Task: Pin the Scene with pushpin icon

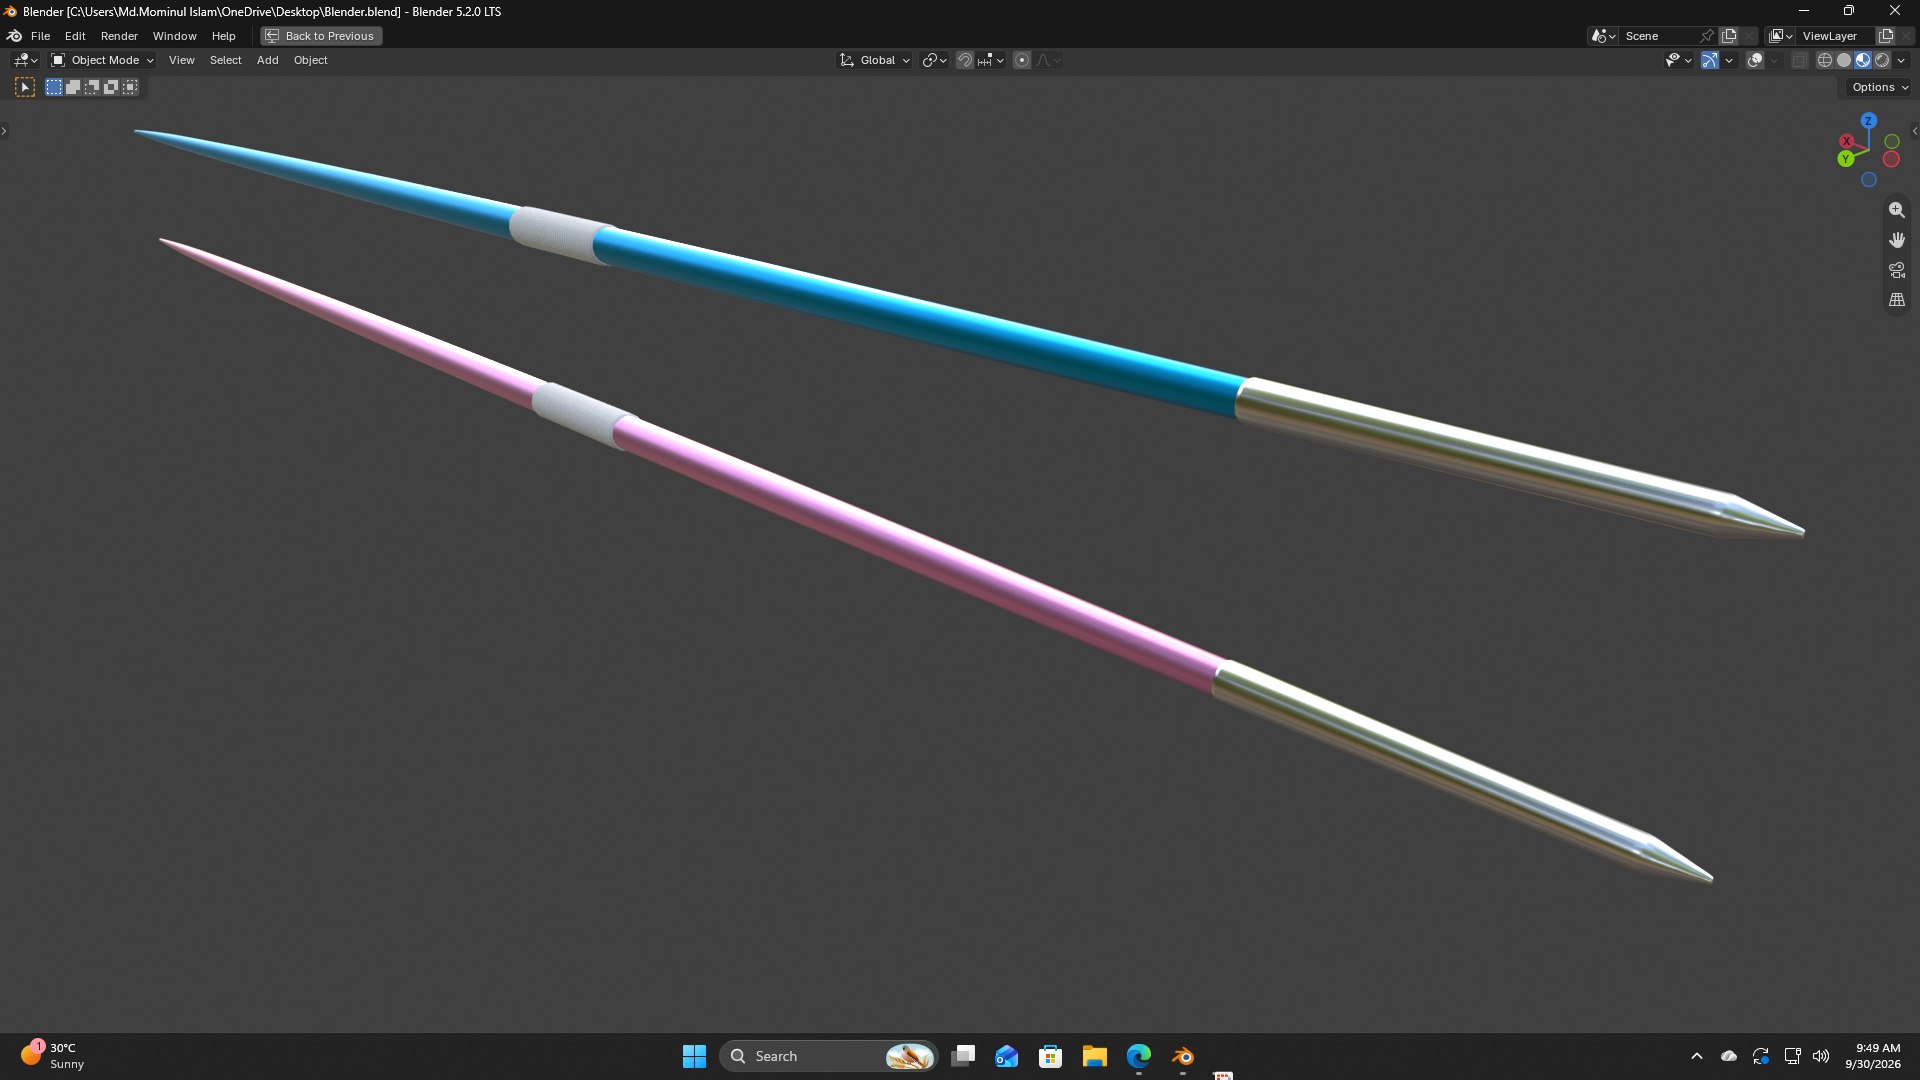Action: coord(1707,36)
